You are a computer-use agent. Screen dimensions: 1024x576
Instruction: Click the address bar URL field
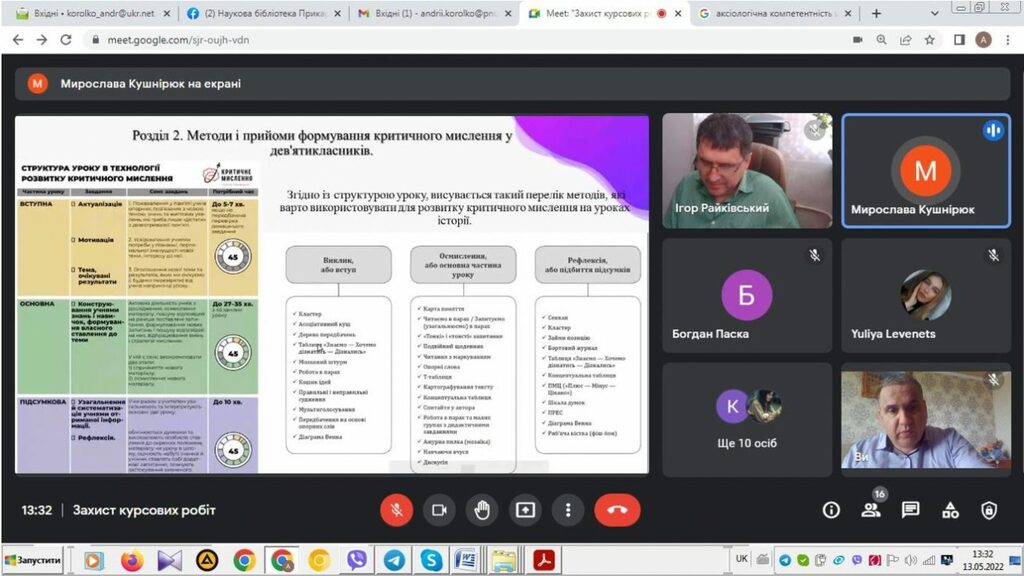(x=450, y=40)
